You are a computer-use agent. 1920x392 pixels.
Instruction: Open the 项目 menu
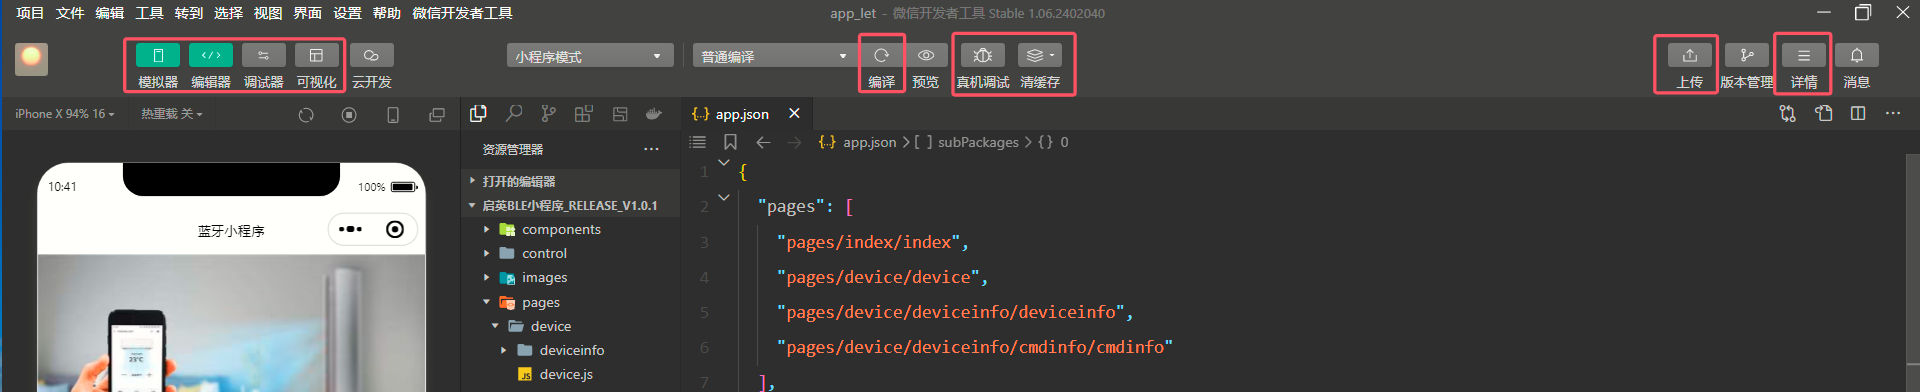[30, 13]
